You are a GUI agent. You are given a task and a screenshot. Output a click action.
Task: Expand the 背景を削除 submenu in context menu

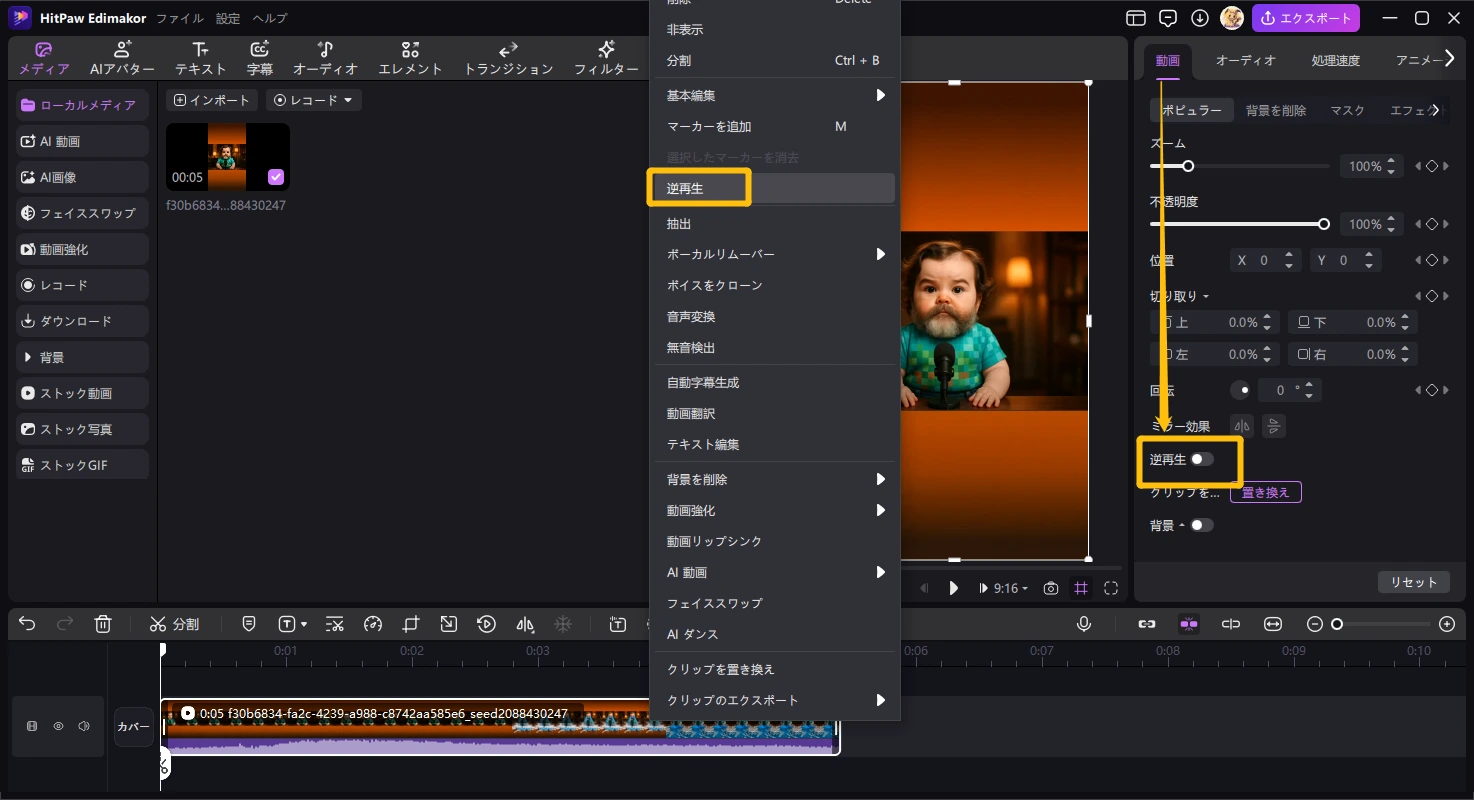coord(775,479)
